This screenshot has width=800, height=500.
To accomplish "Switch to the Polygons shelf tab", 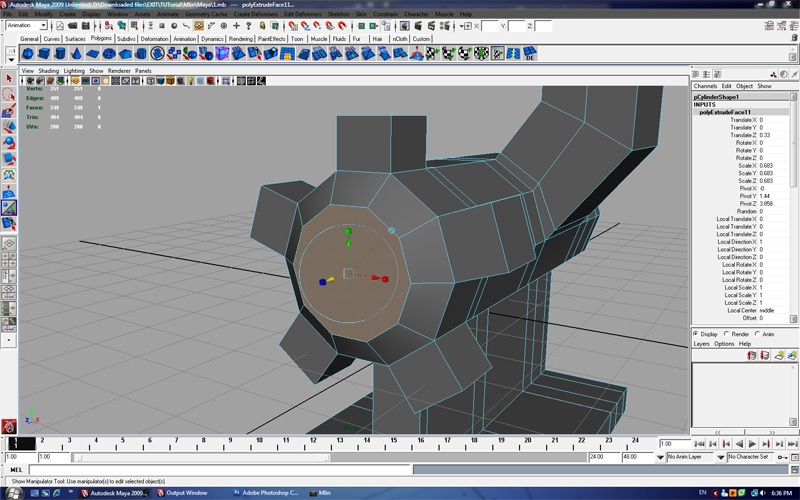I will click(x=101, y=38).
